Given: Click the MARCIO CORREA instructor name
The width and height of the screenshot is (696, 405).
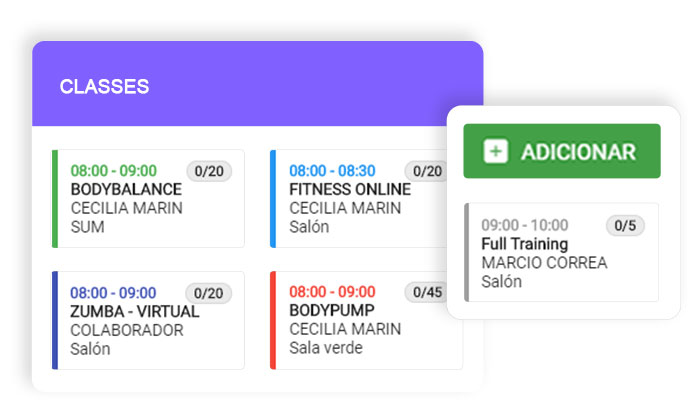Looking at the screenshot, I should 544,263.
